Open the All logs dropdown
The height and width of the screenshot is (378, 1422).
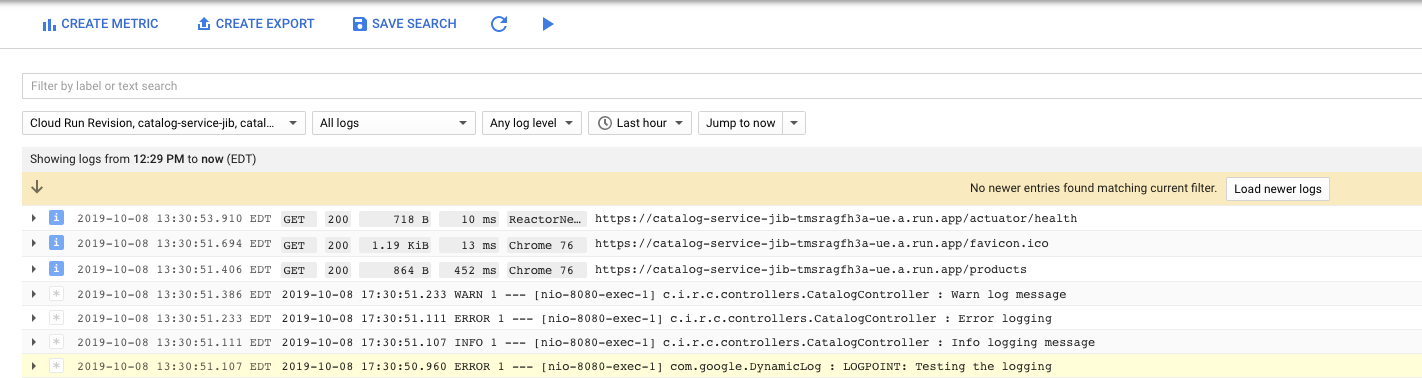[394, 123]
